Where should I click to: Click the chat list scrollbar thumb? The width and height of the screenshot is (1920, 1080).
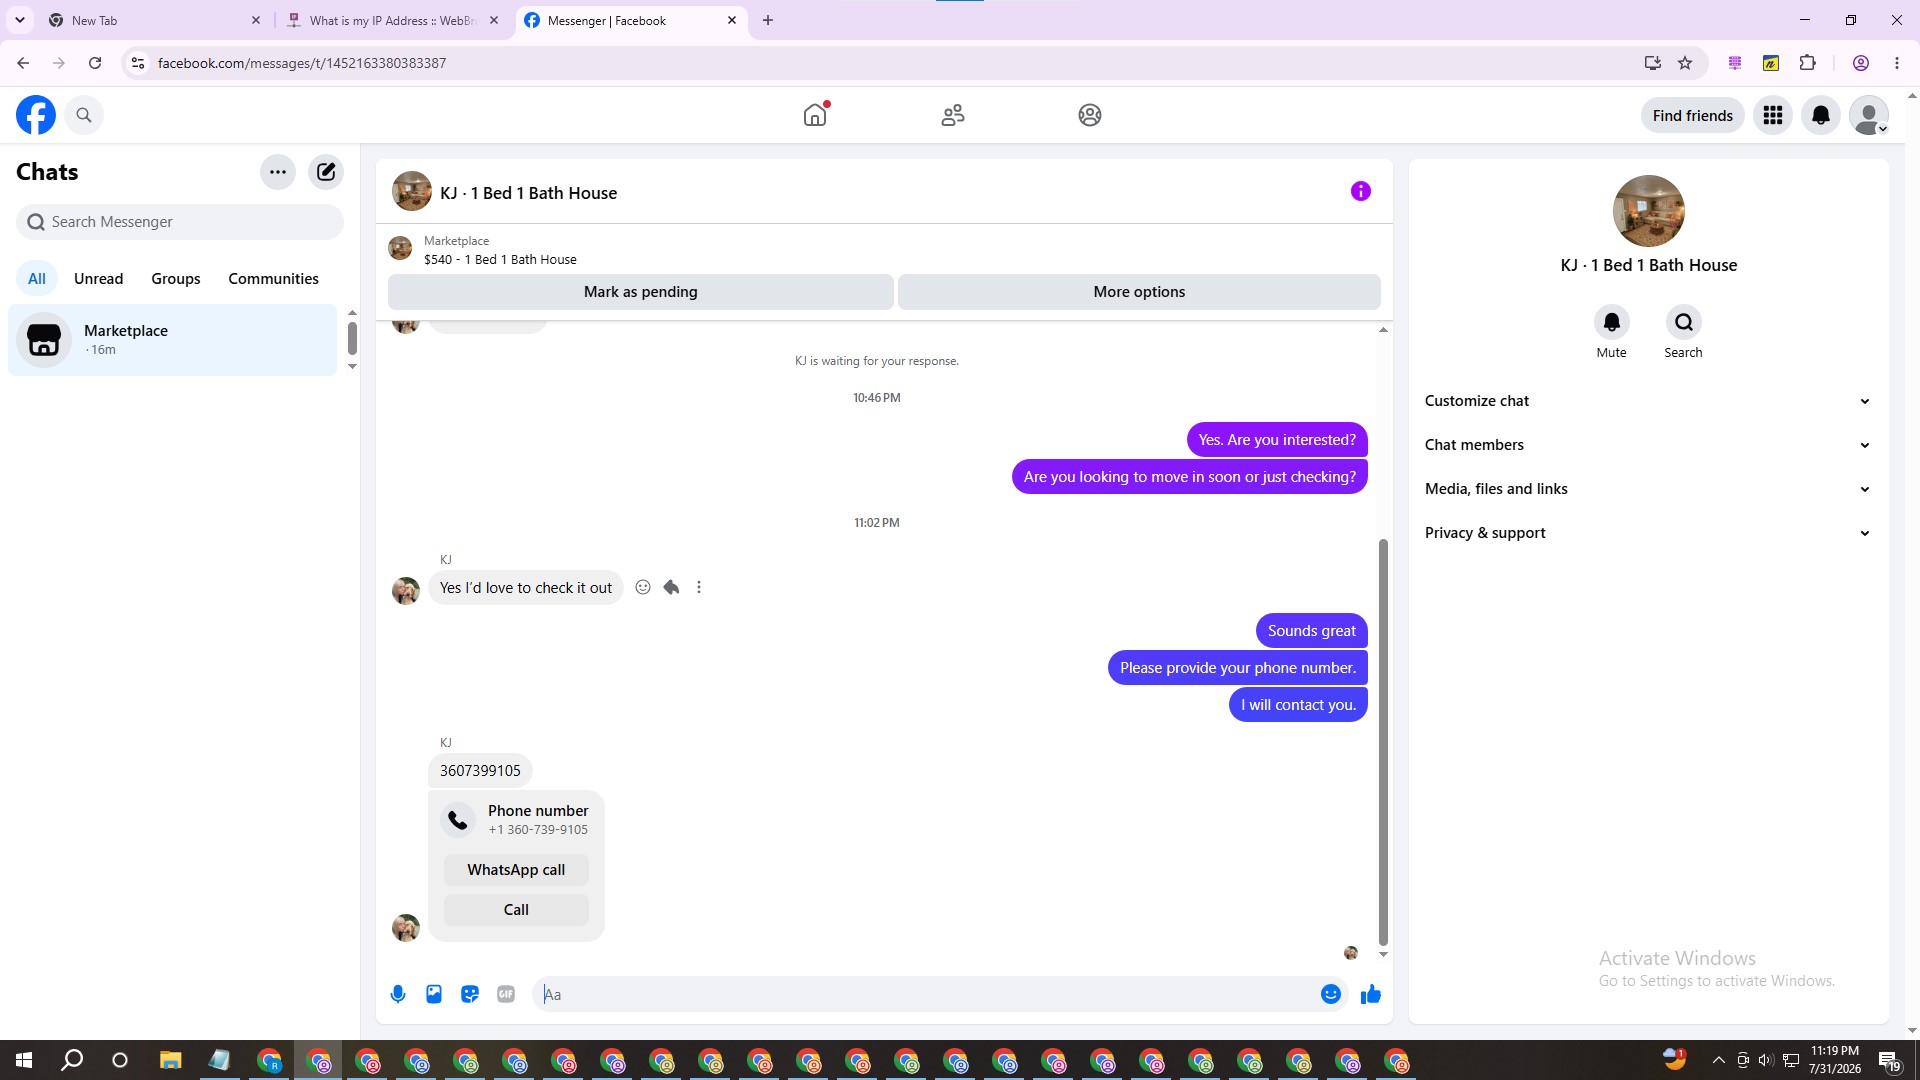[x=352, y=338]
